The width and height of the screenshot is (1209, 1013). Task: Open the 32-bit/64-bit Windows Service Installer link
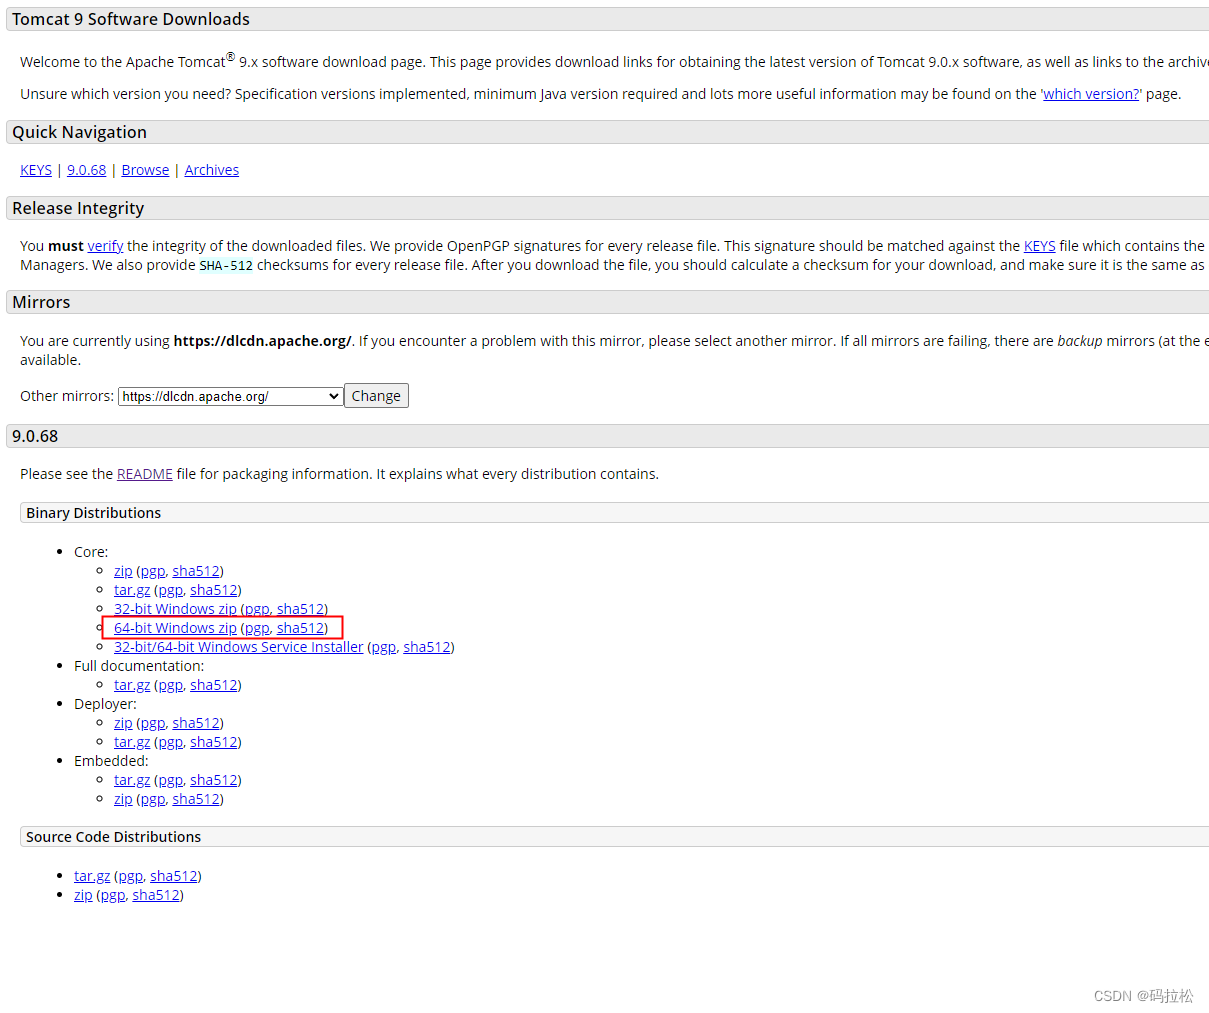[238, 647]
